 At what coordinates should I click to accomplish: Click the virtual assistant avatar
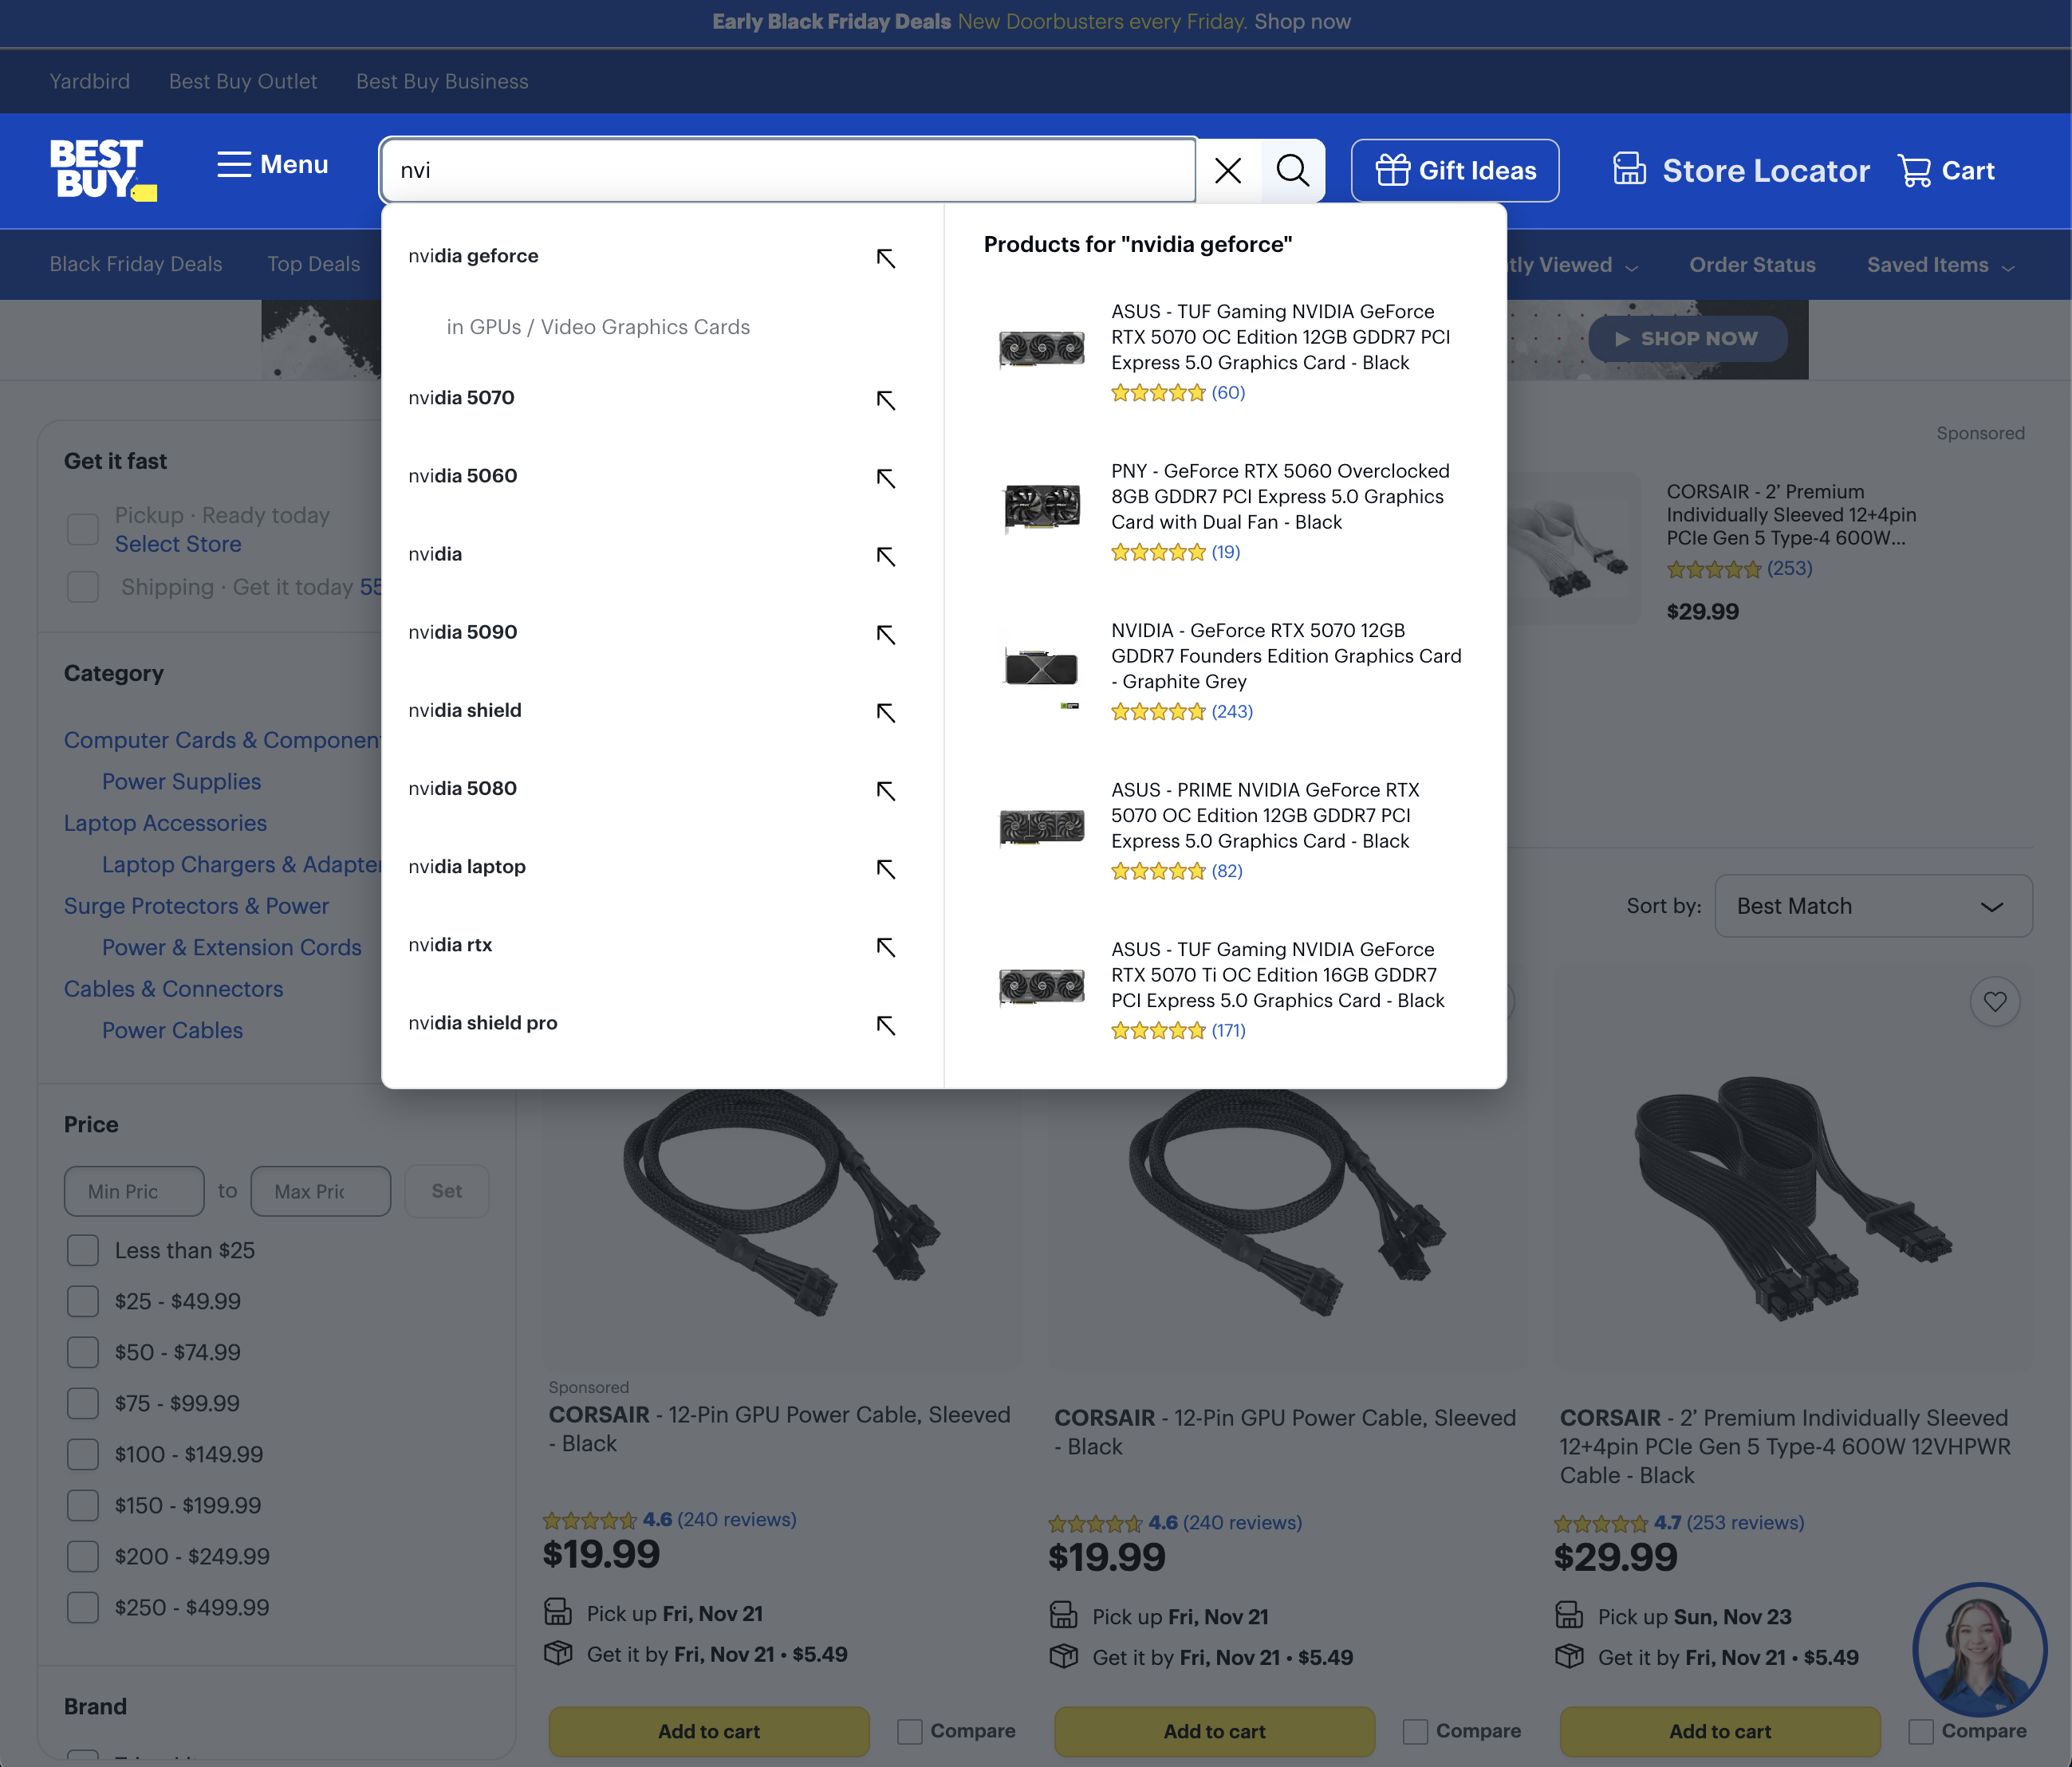pos(1979,1650)
